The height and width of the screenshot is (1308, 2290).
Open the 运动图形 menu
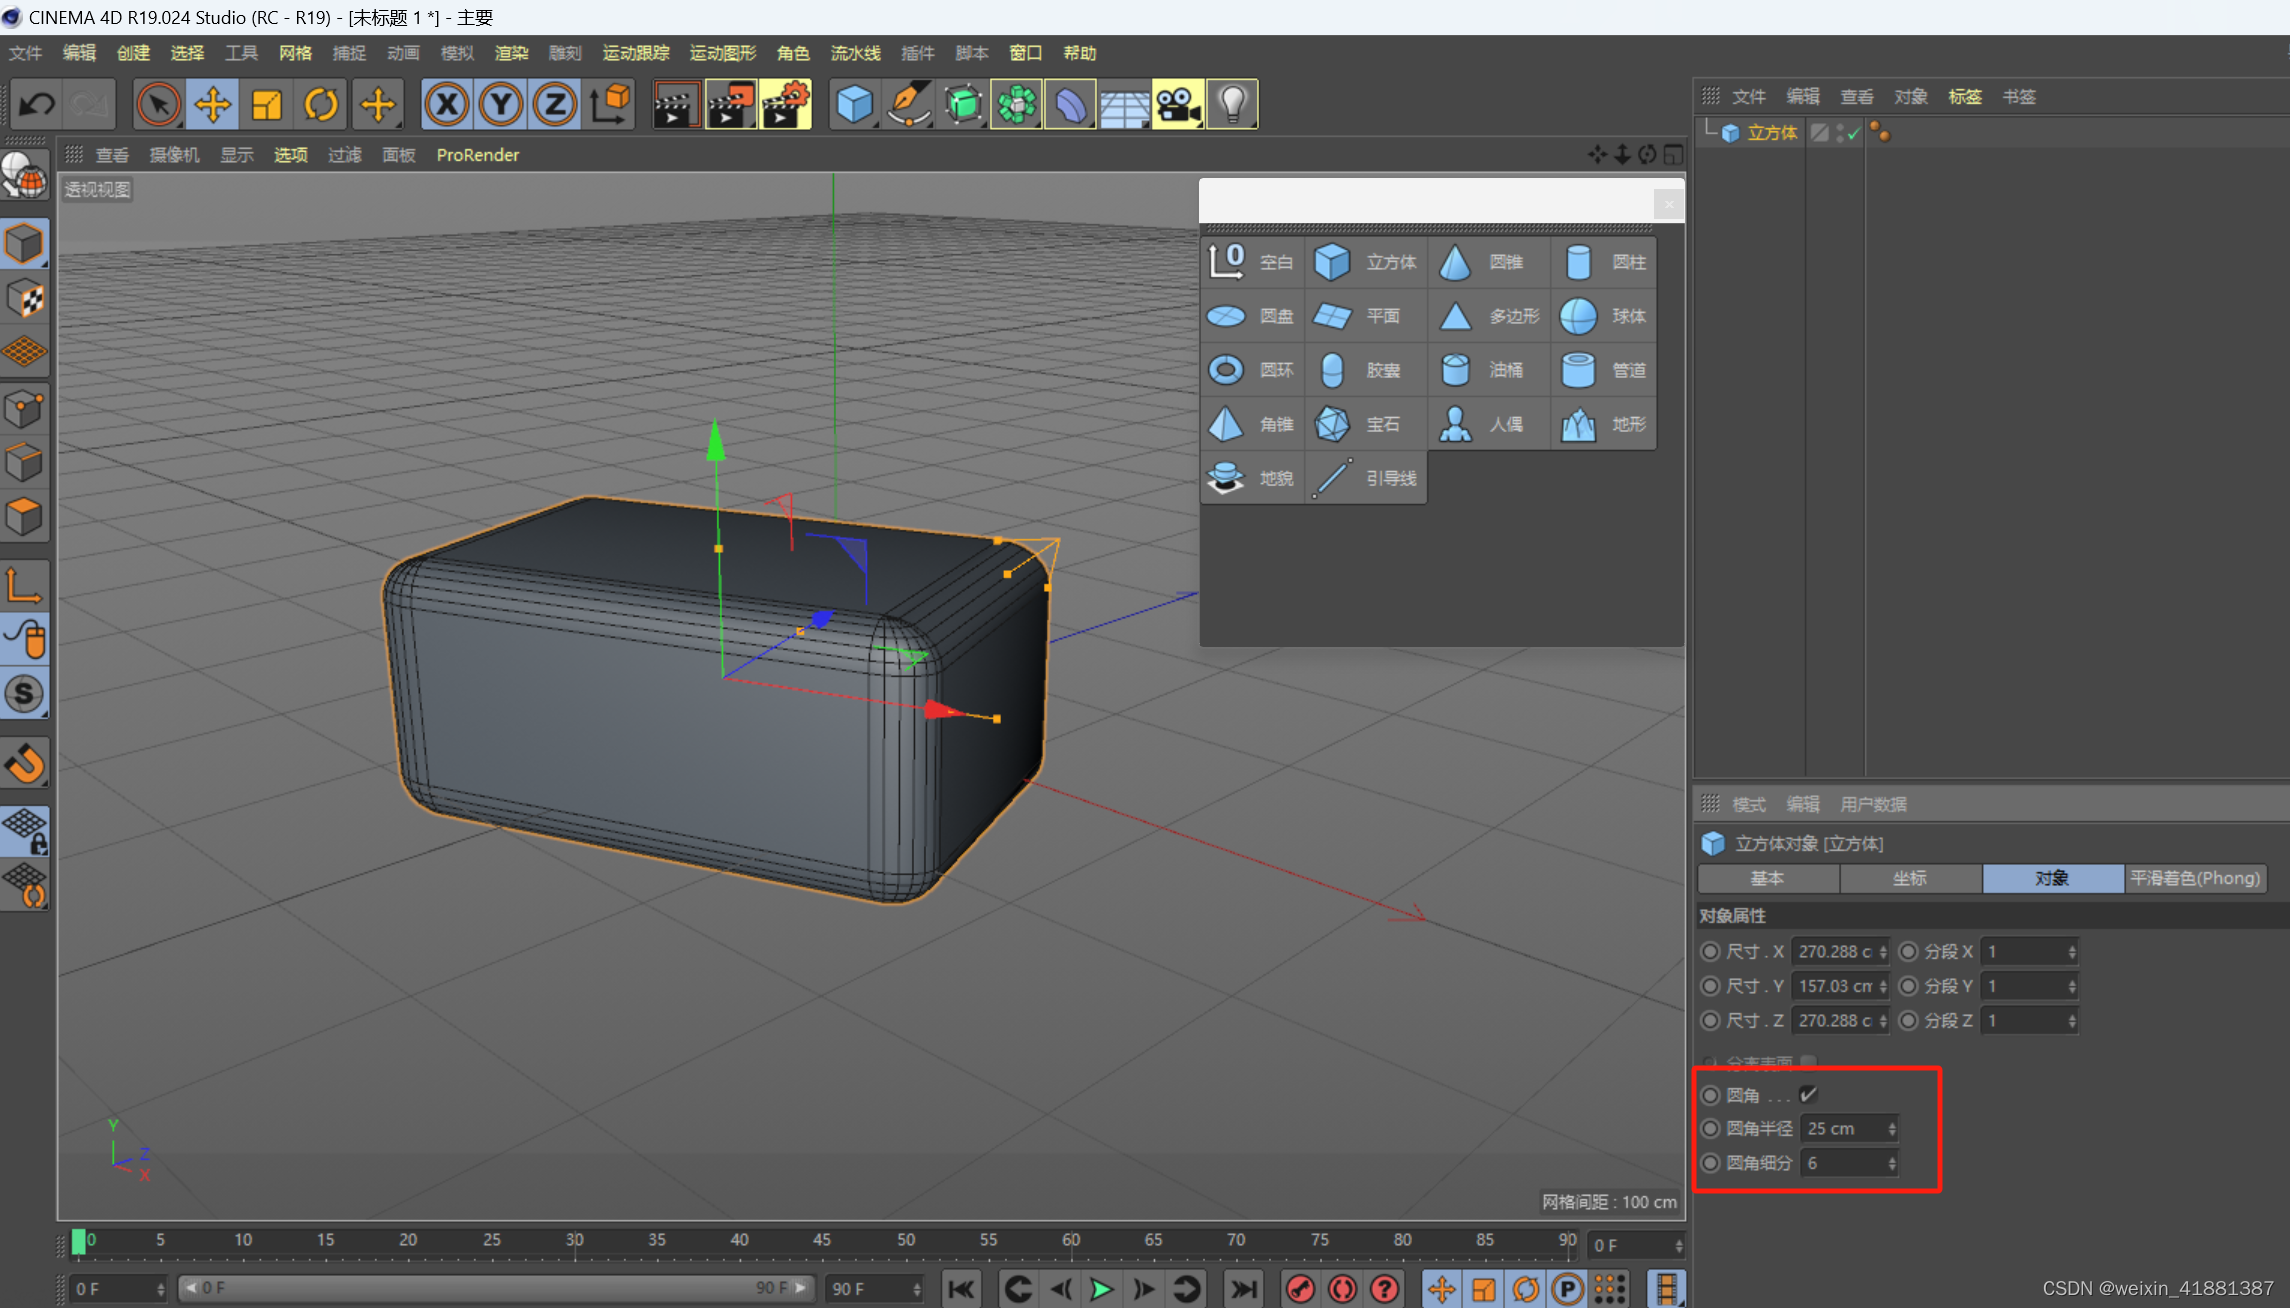click(x=722, y=53)
